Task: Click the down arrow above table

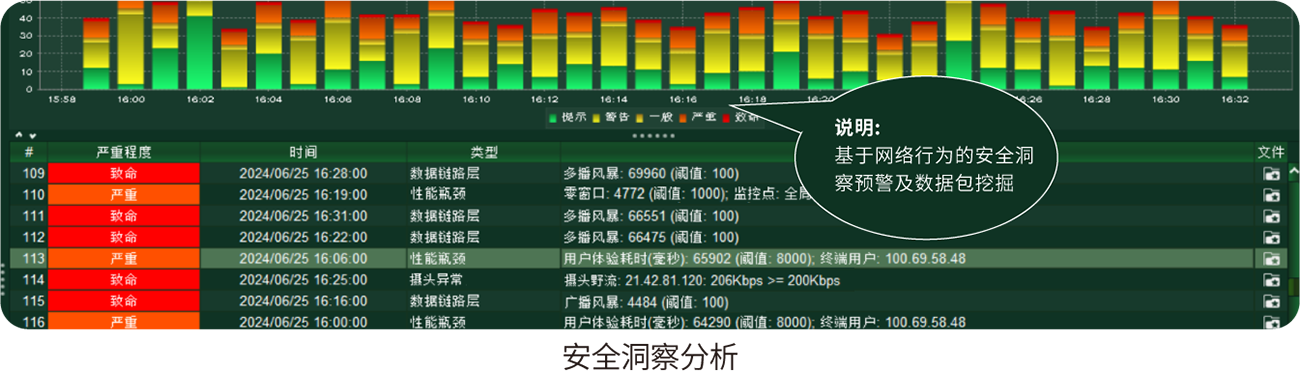Action: tap(32, 135)
